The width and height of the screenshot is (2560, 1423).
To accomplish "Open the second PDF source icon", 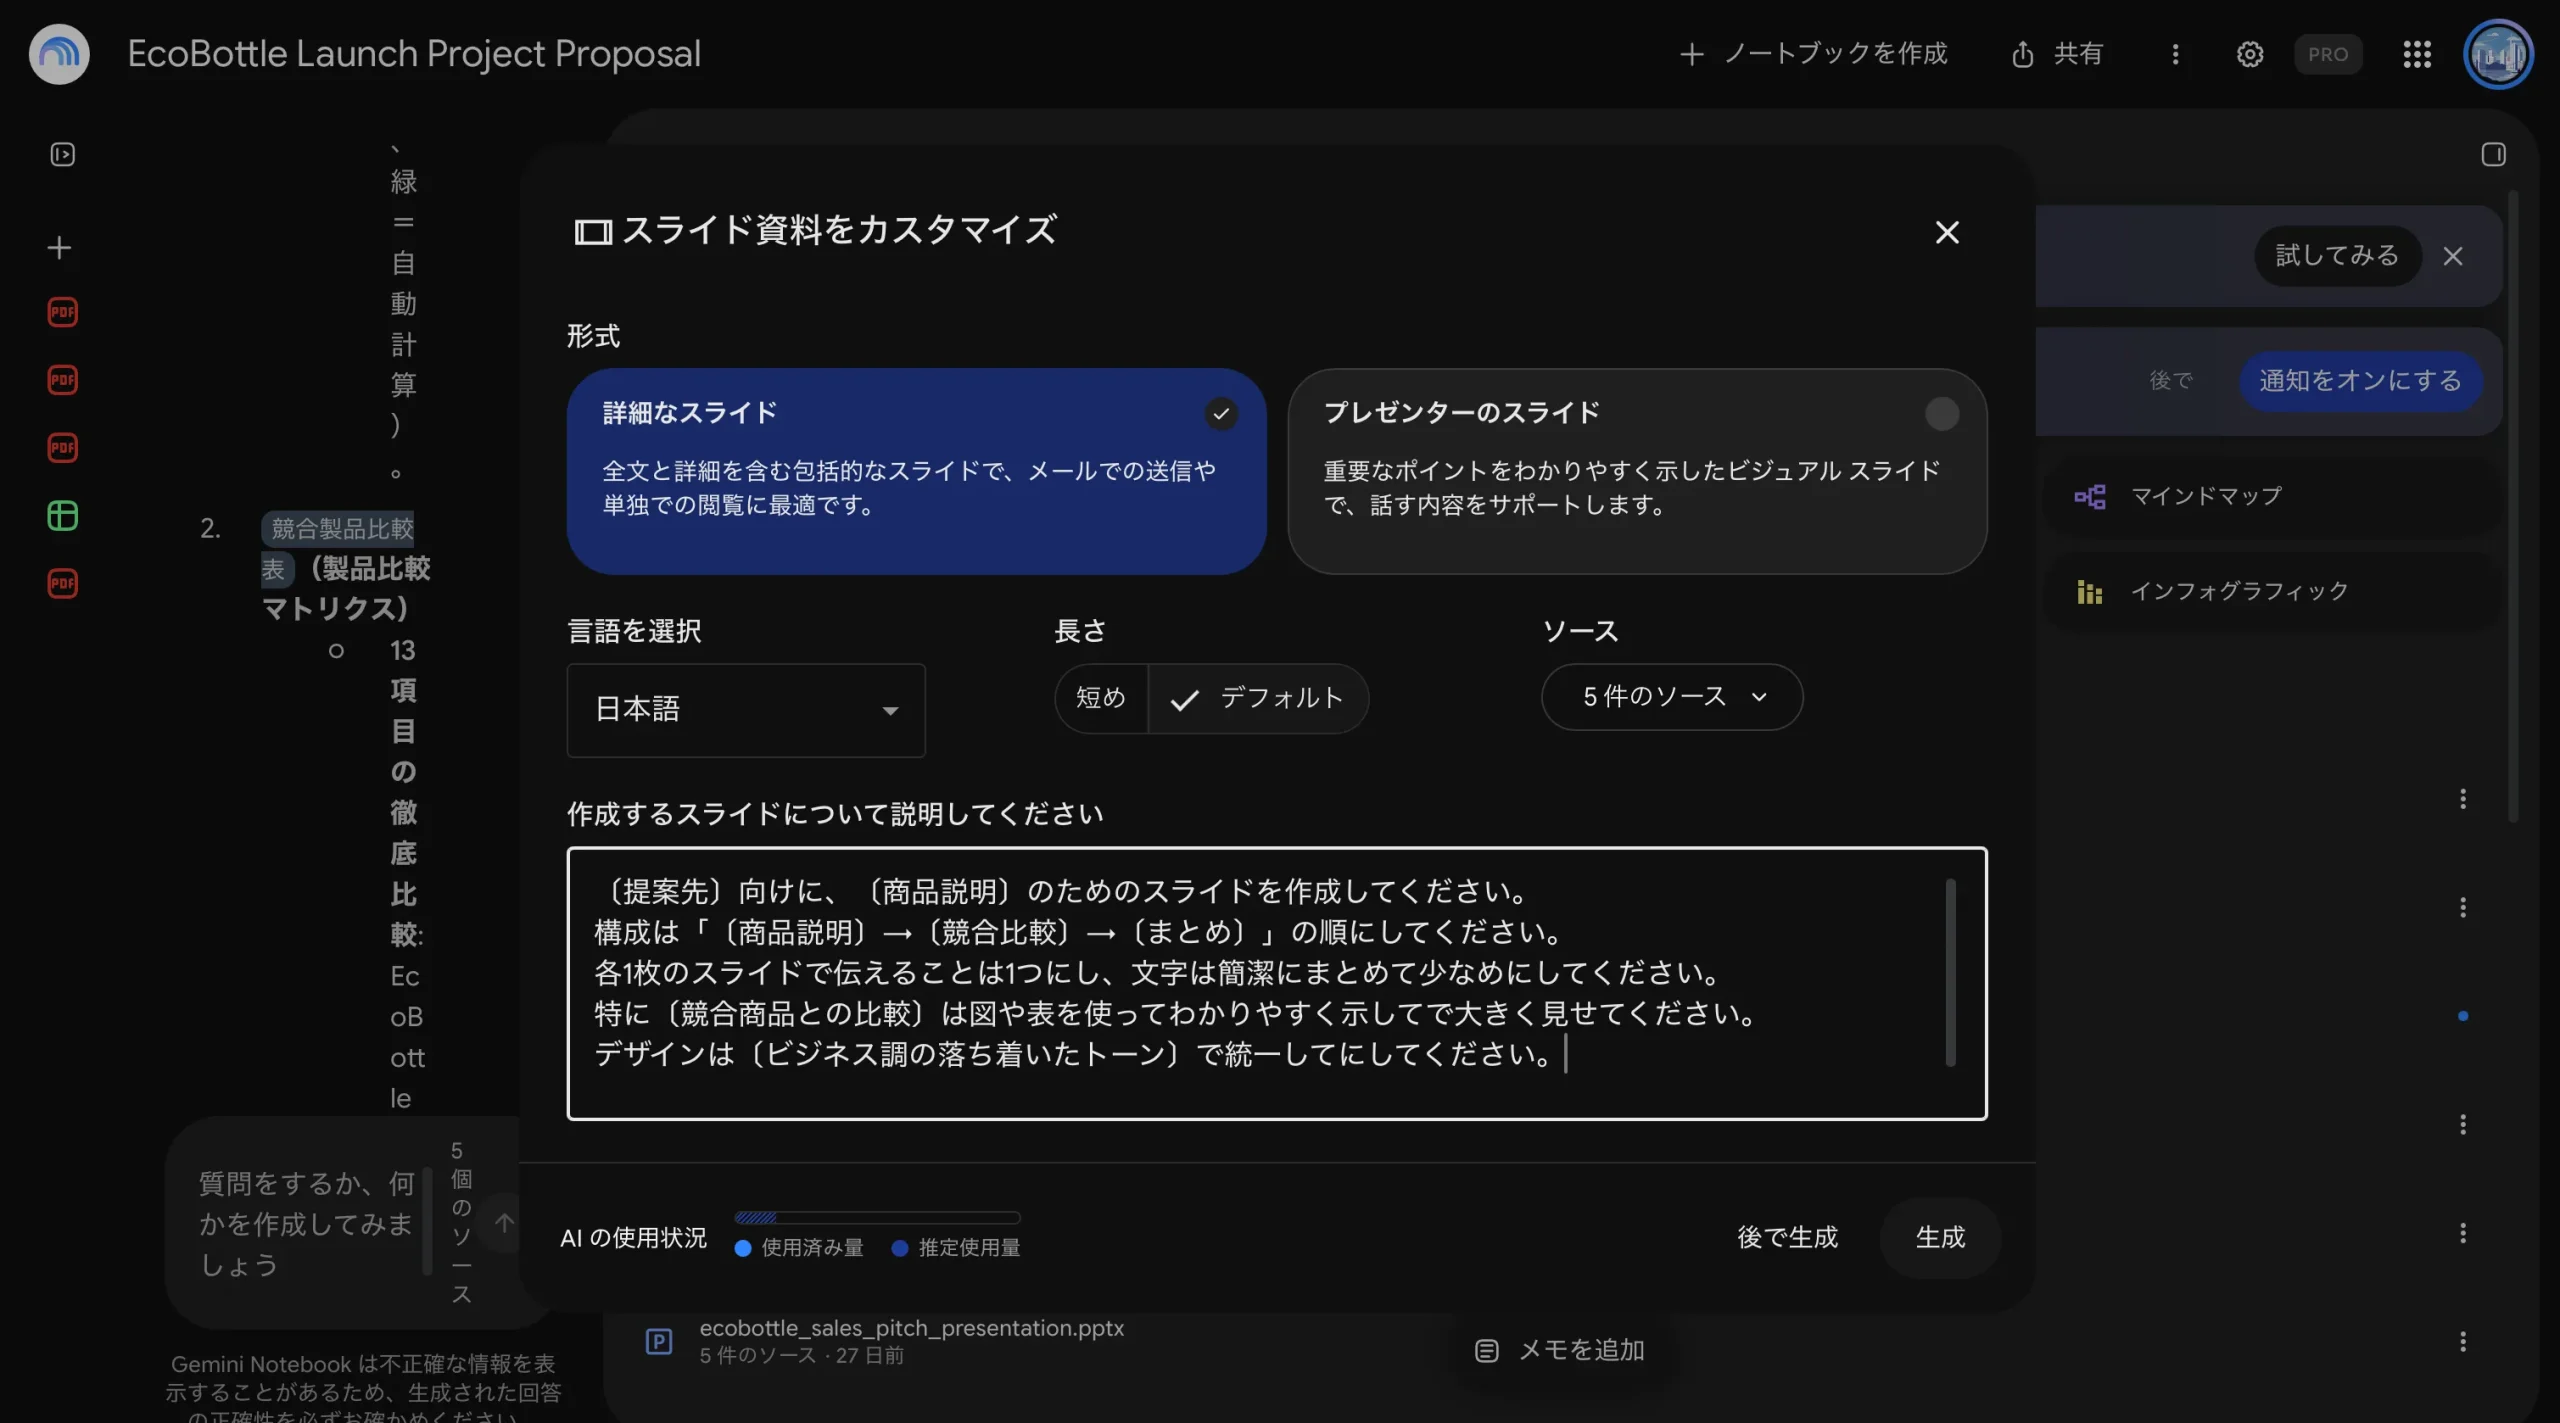I will pyautogui.click(x=62, y=380).
